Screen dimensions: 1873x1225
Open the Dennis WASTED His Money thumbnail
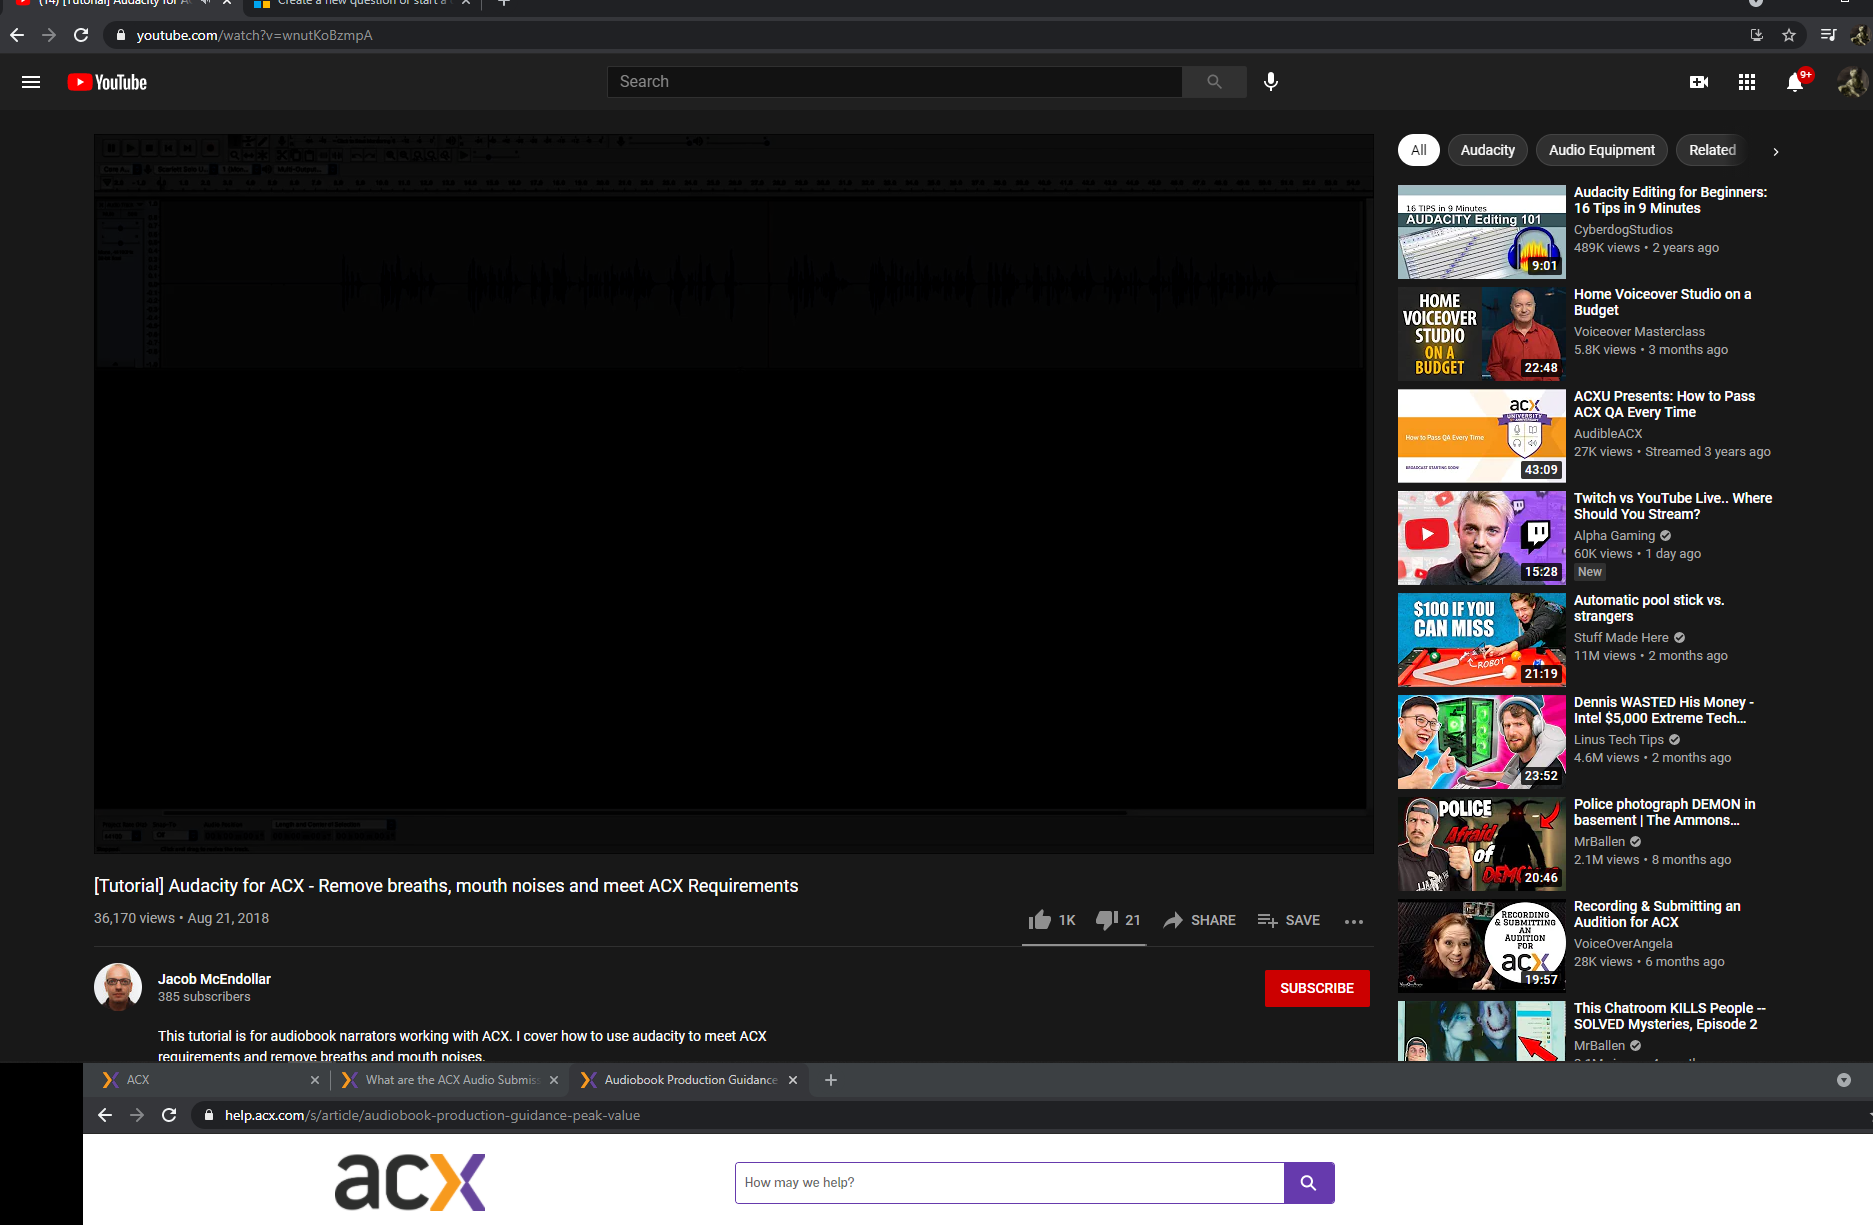point(1482,742)
